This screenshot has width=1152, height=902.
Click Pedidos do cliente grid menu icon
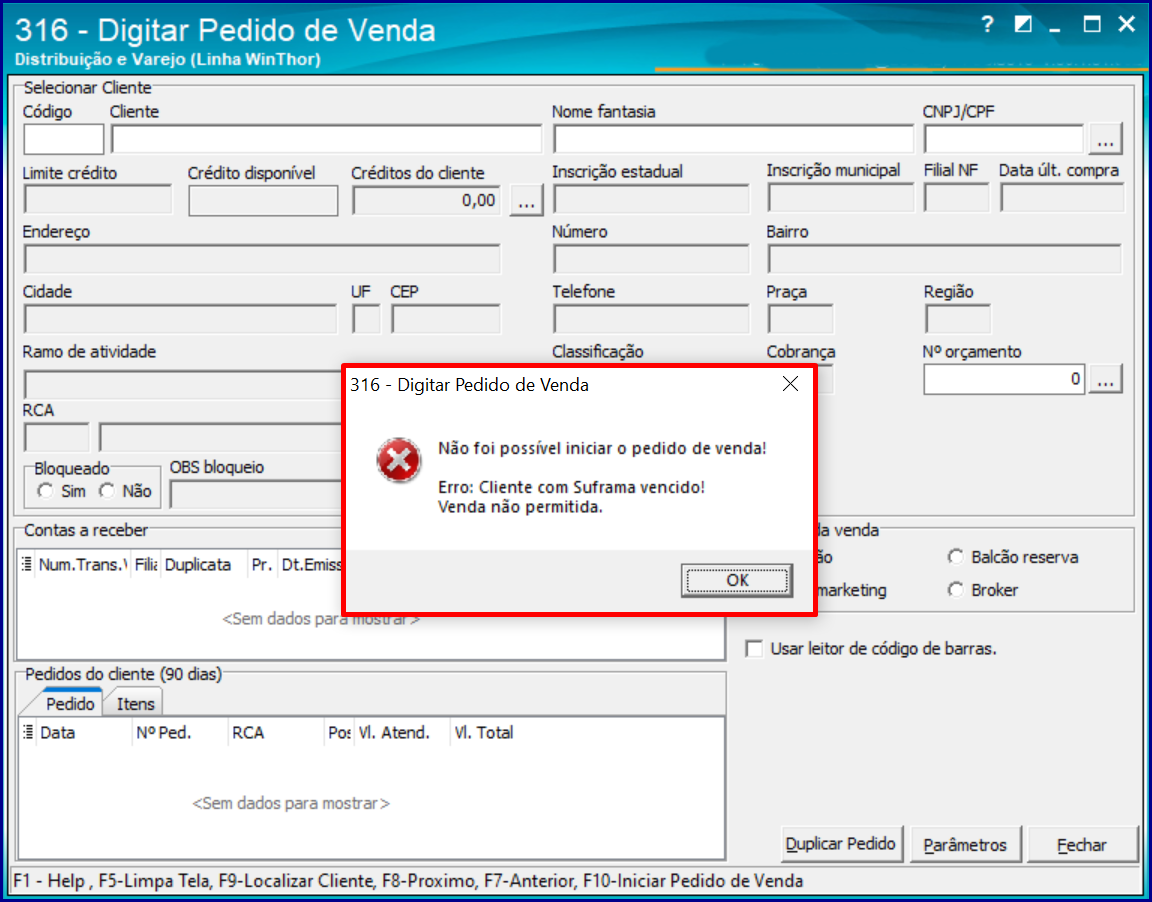(x=28, y=732)
